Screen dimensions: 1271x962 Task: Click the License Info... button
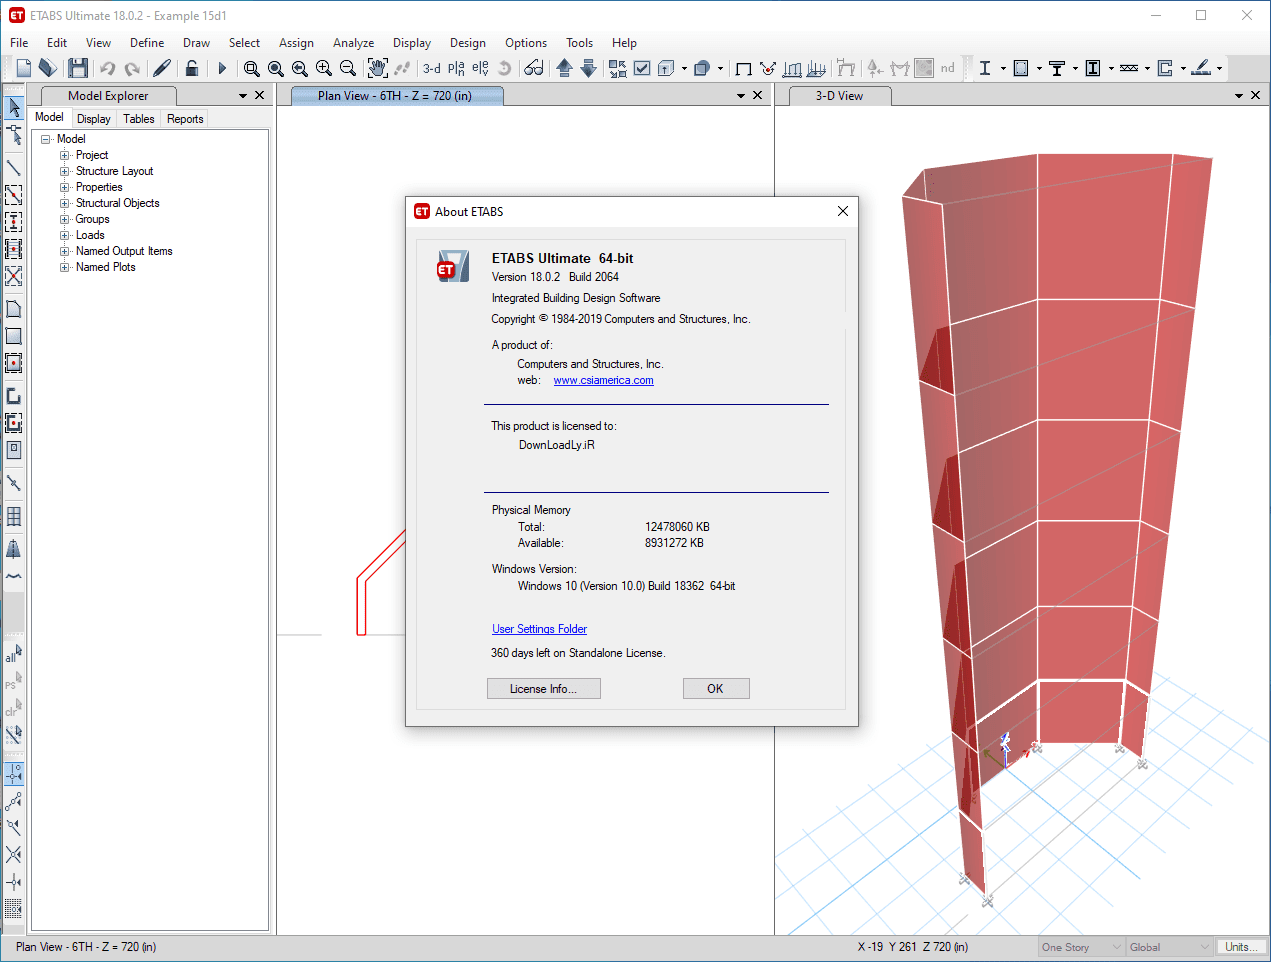click(543, 689)
